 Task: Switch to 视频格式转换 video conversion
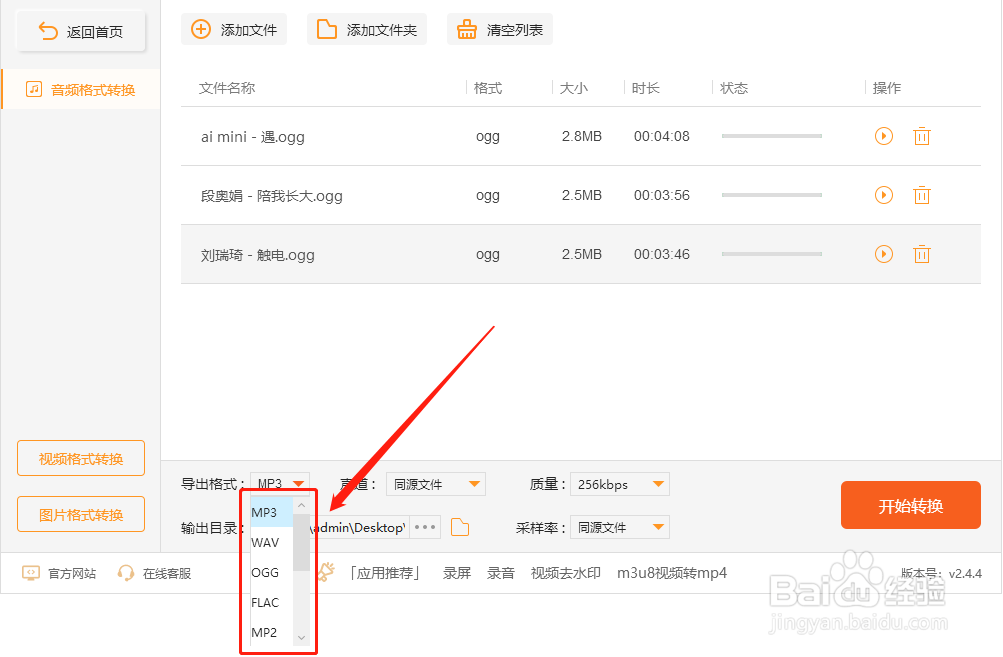point(80,457)
